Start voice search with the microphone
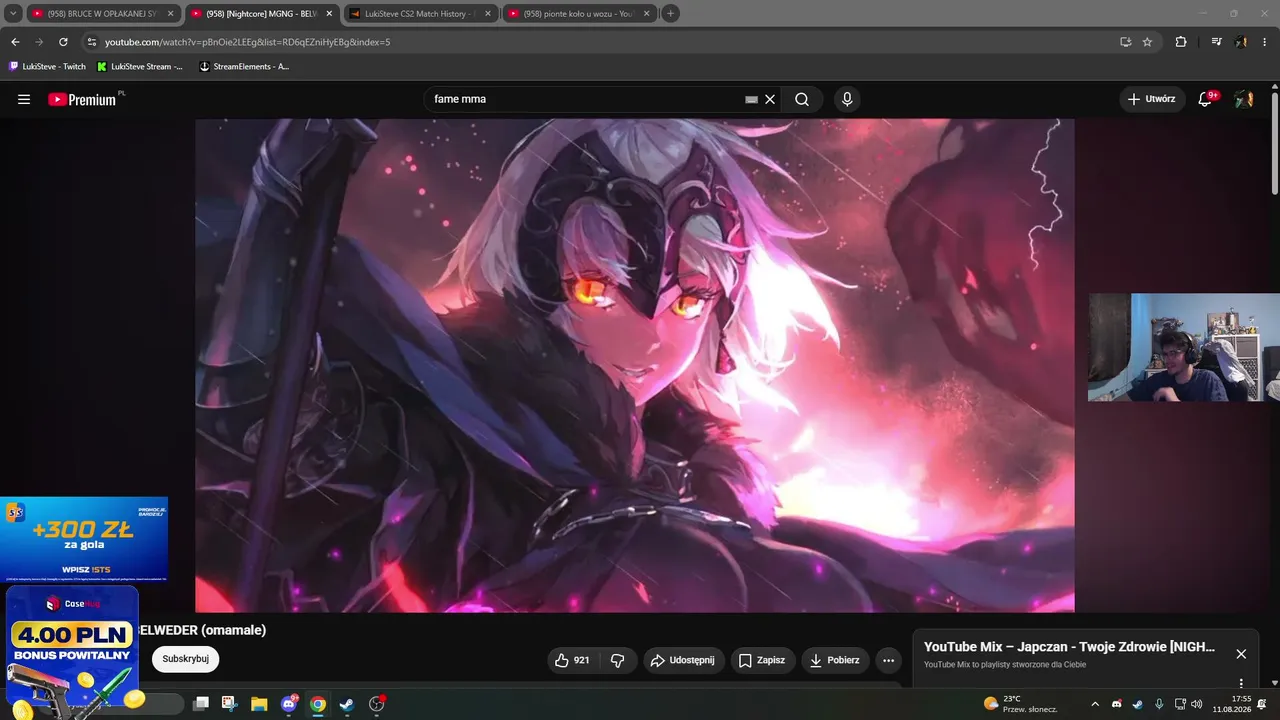Viewport: 1280px width, 720px height. coord(847,99)
